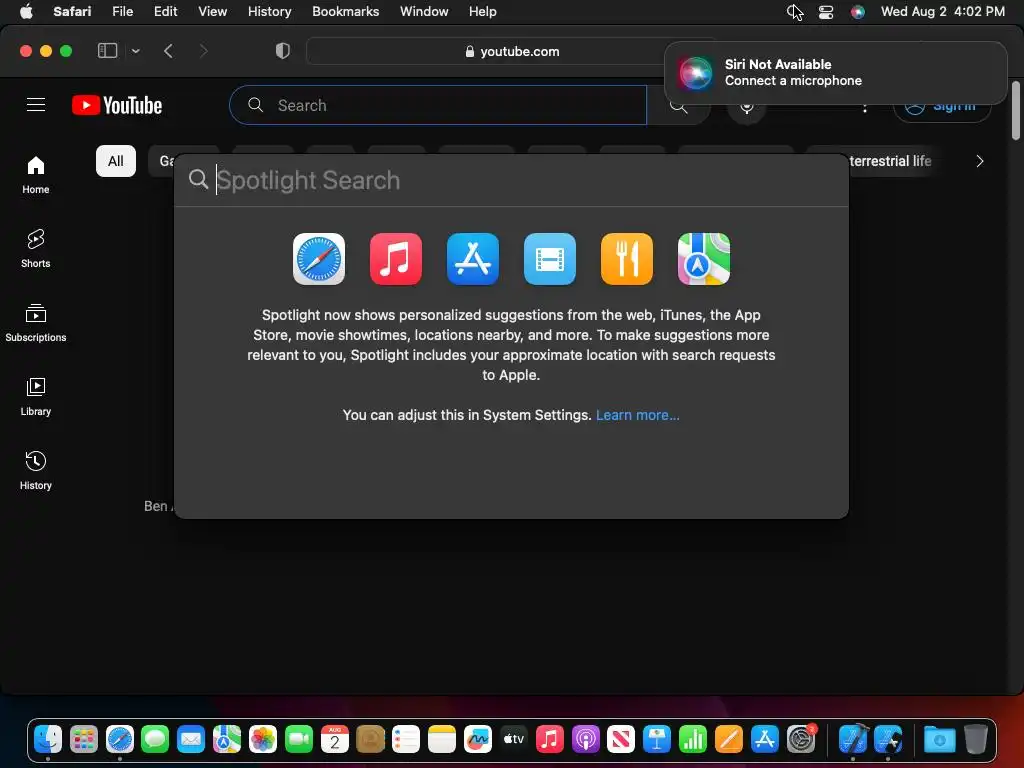Open the File menu
Image resolution: width=1024 pixels, height=768 pixels.
point(122,11)
